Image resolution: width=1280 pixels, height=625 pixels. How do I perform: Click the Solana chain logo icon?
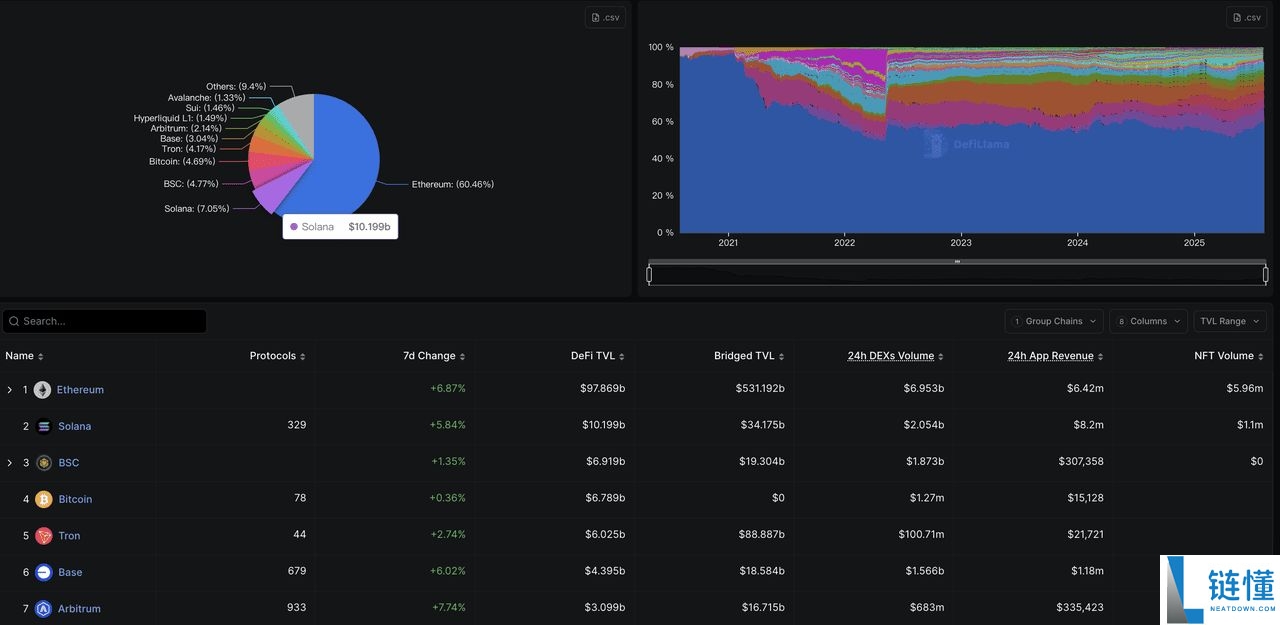pyautogui.click(x=43, y=426)
